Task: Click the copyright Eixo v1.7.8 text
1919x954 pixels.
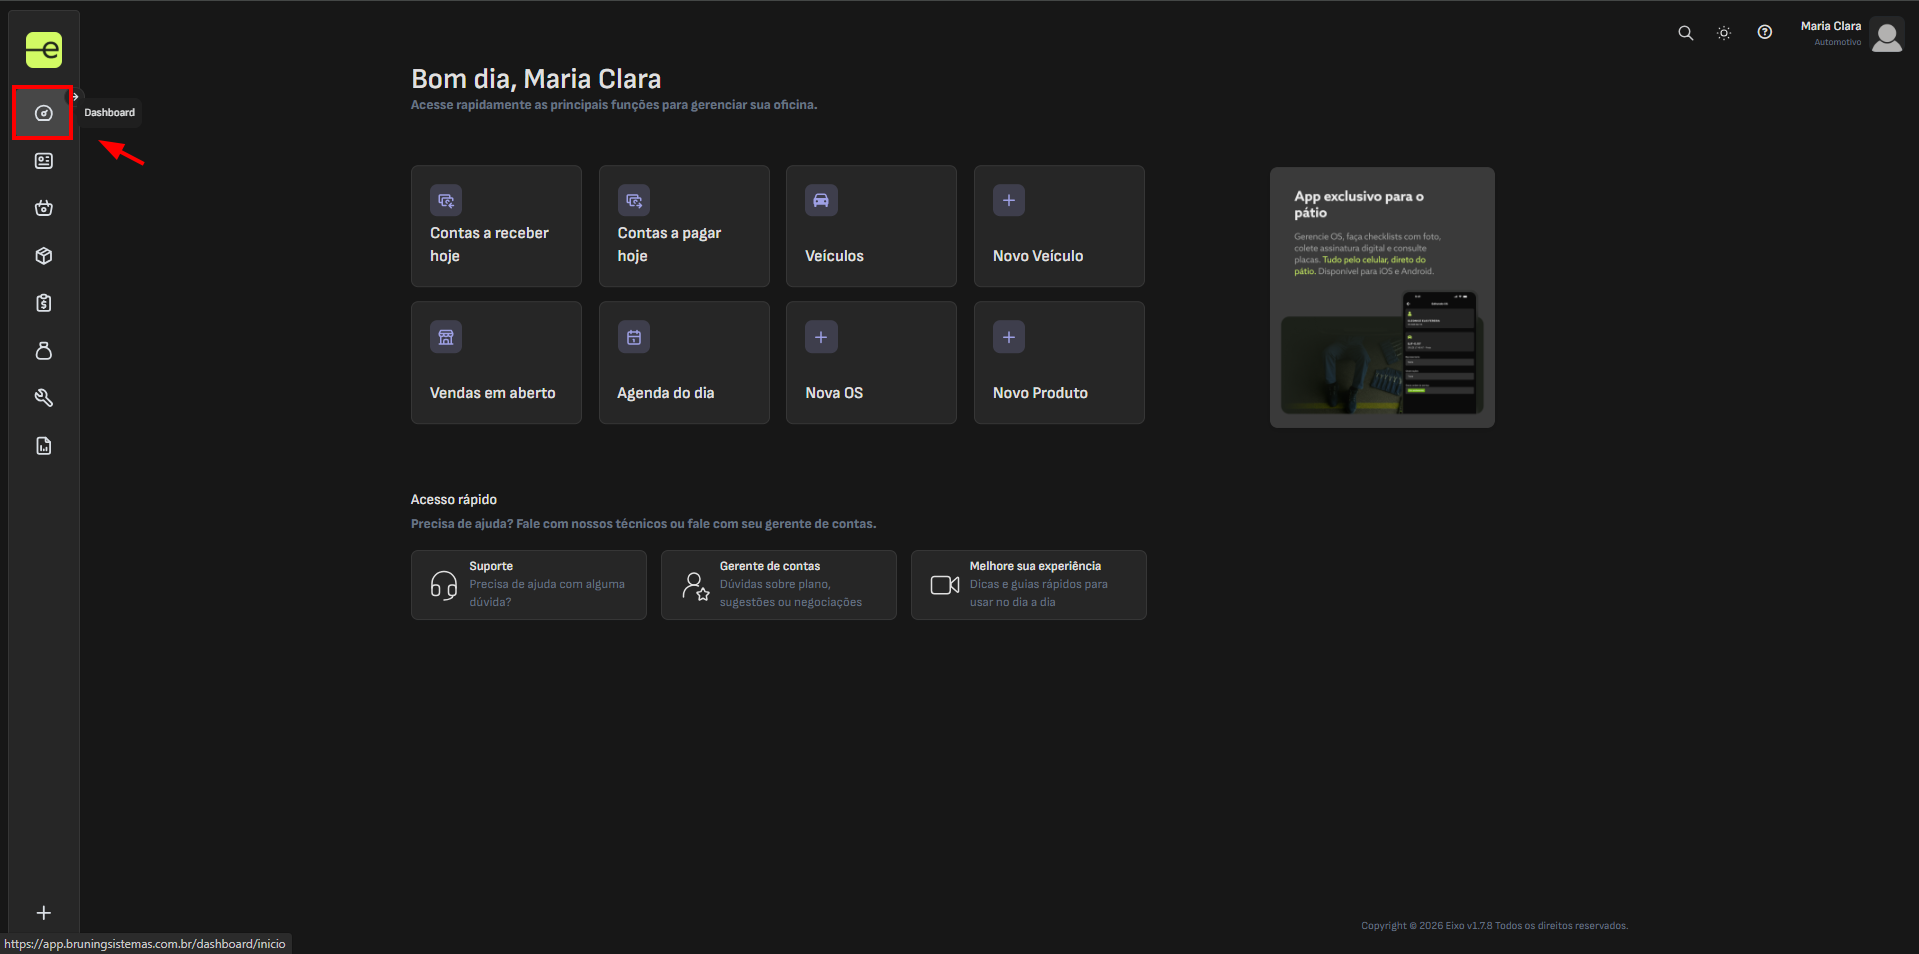Action: tap(1494, 926)
